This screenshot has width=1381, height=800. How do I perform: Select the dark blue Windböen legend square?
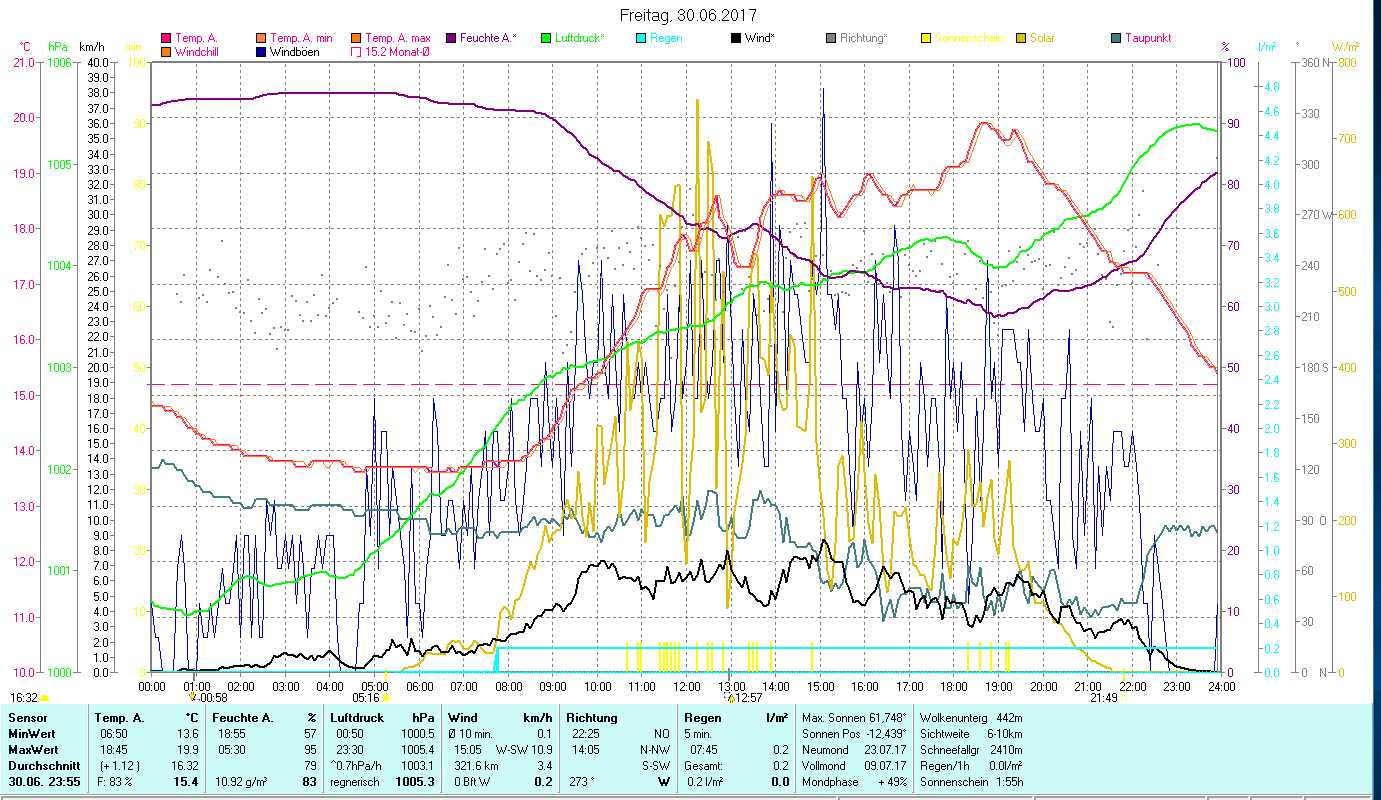click(261, 52)
